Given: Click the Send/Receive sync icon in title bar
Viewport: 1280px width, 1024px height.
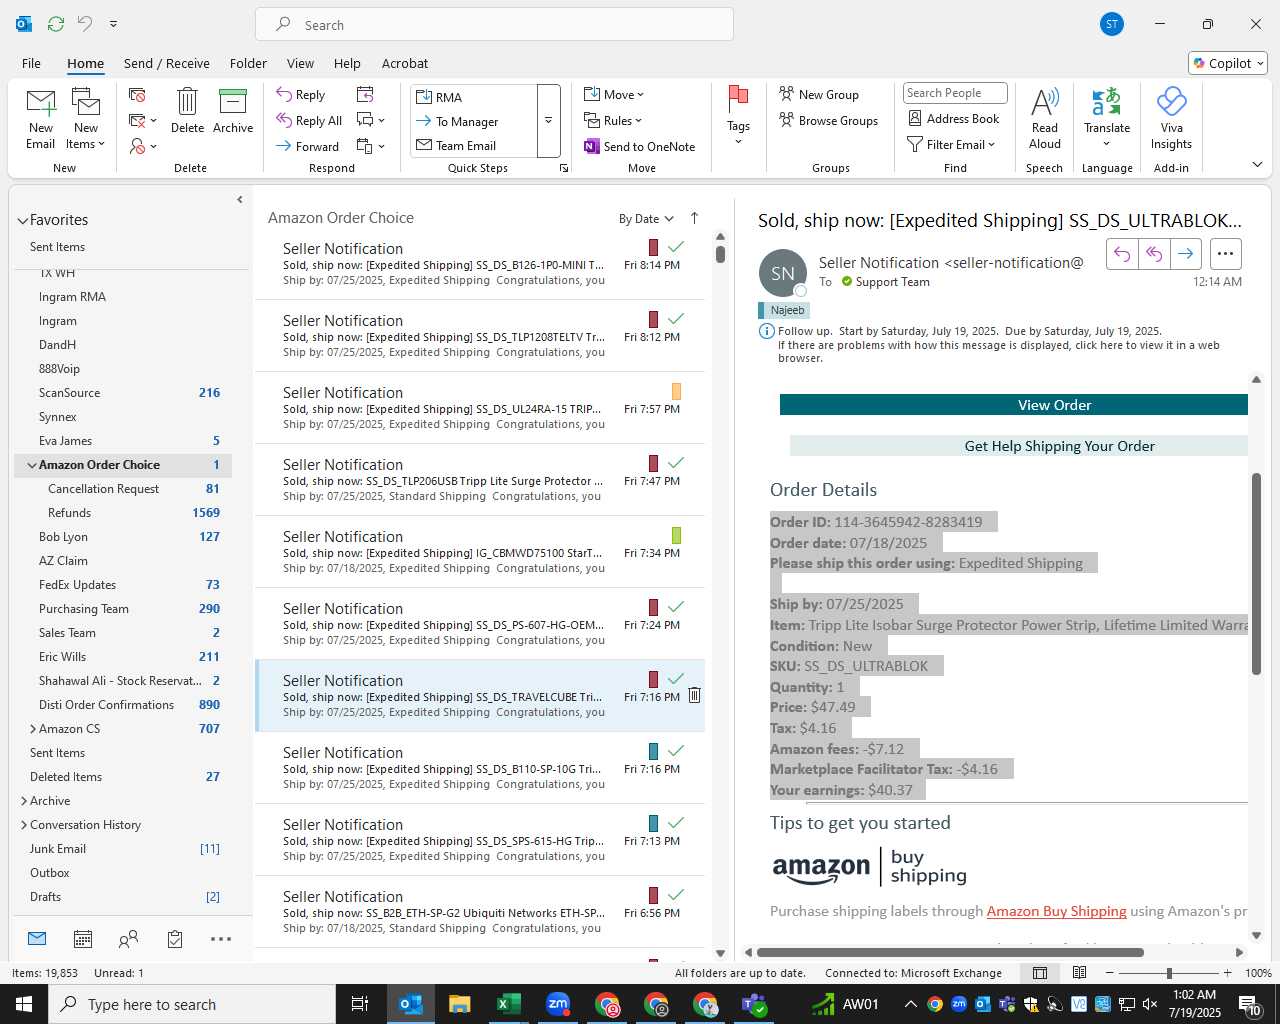Looking at the screenshot, I should (56, 24).
